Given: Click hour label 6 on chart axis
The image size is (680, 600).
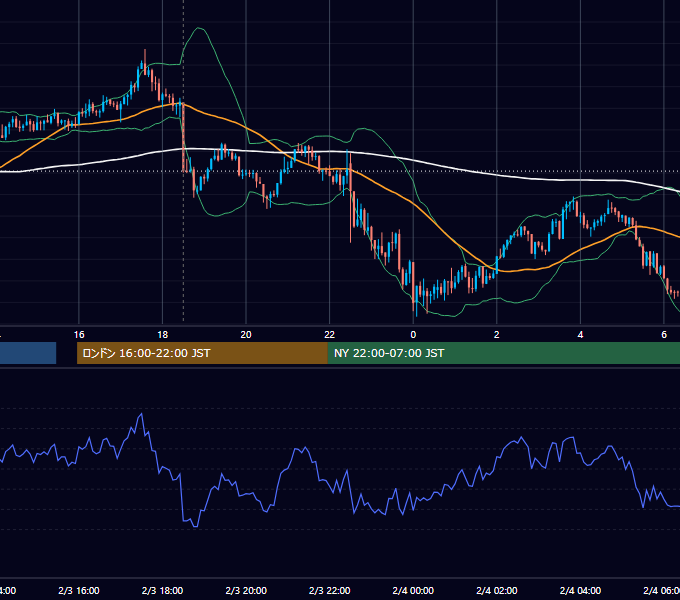Looking at the screenshot, I should coord(664,335).
